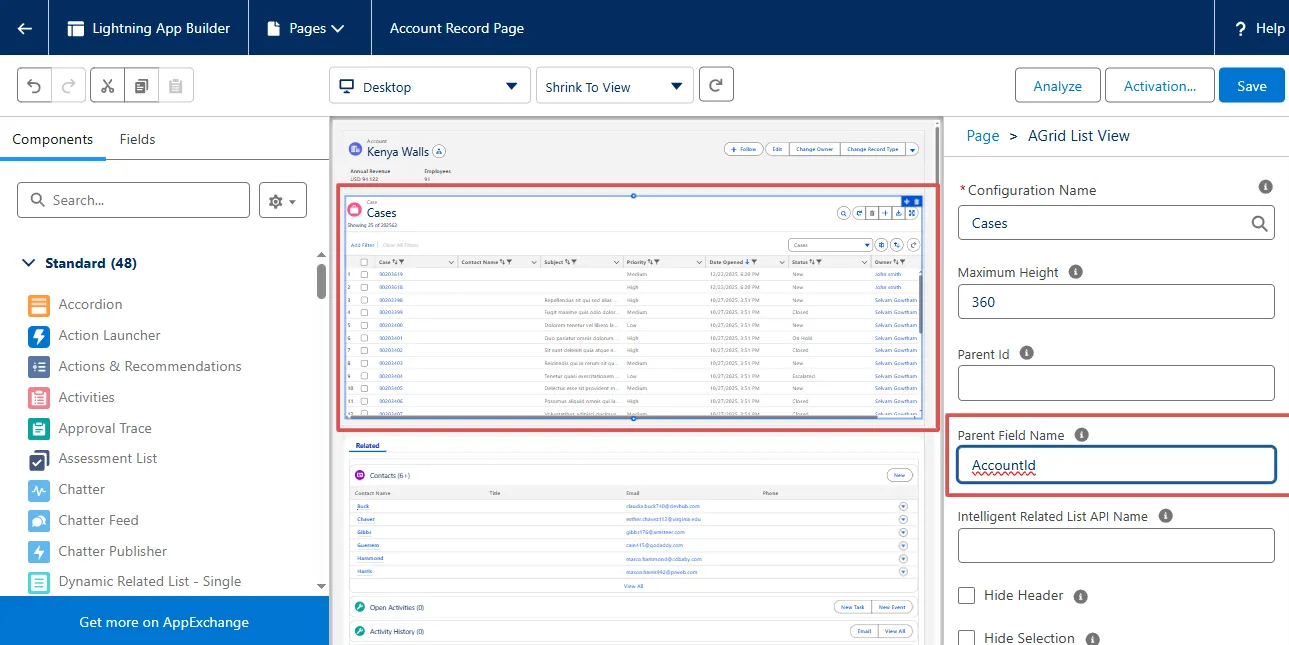
Task: Tick the checkbox for case 00203619
Action: pyautogui.click(x=364, y=274)
